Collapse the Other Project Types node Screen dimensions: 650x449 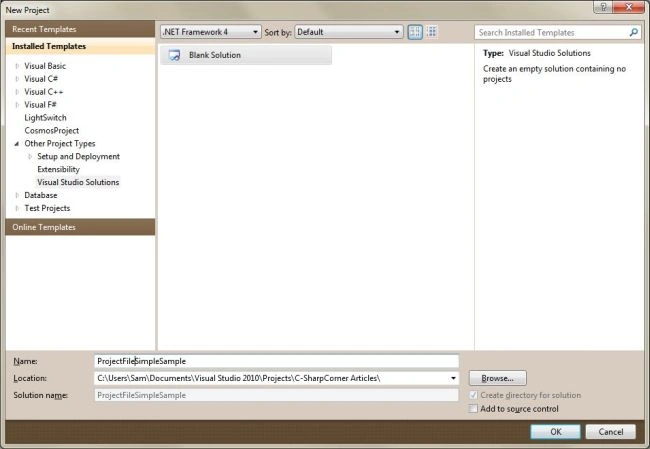pyautogui.click(x=17, y=143)
